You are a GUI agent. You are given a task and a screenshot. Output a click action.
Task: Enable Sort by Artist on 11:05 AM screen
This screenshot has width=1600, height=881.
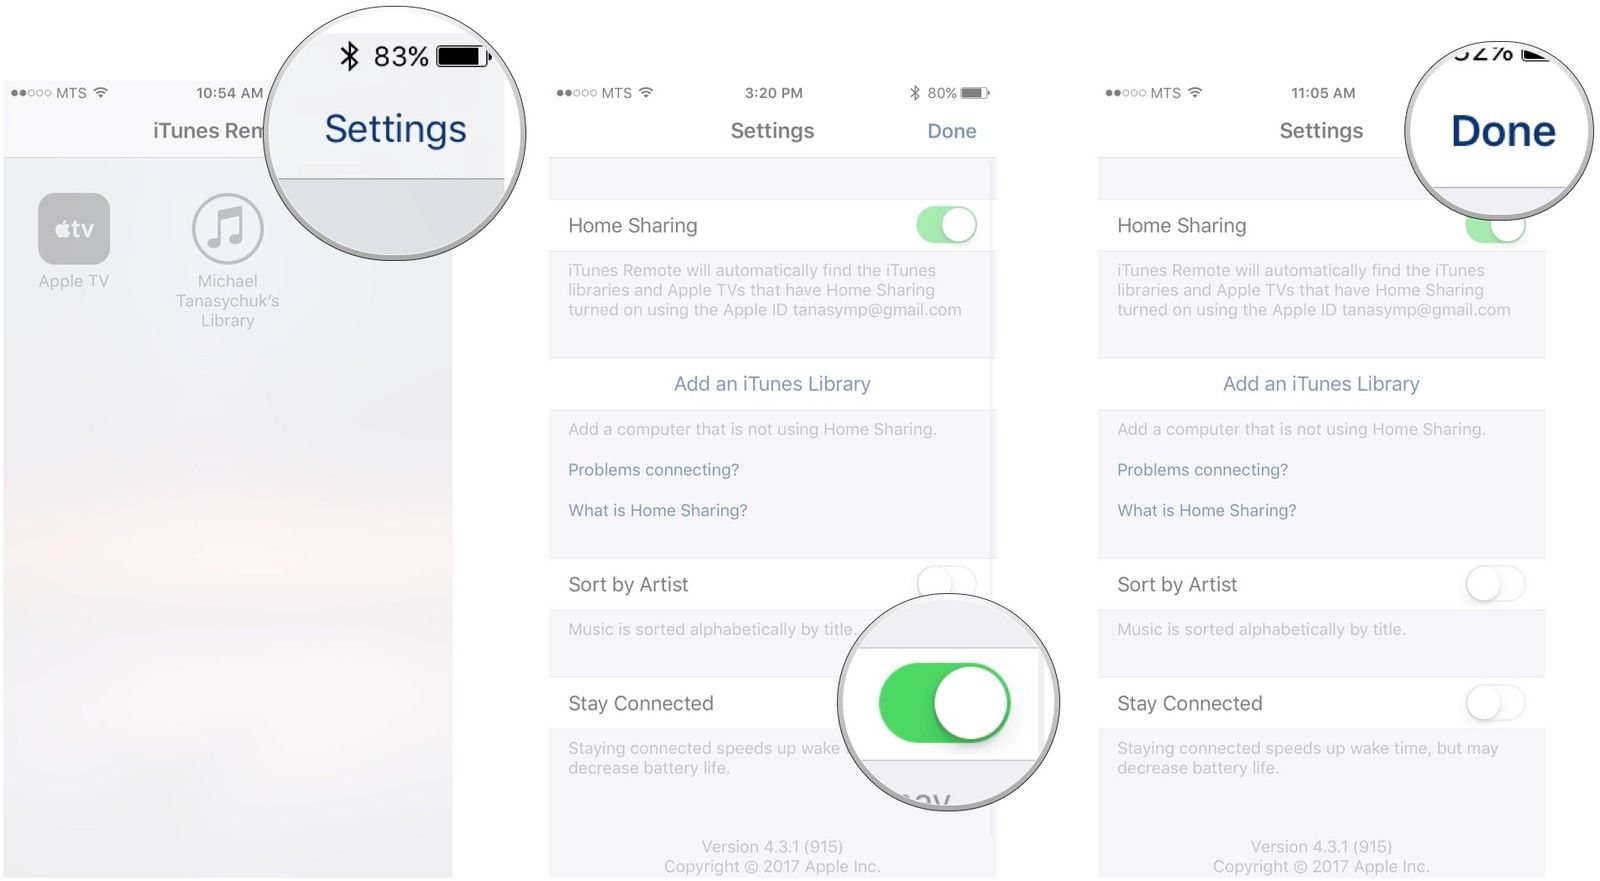pos(1494,584)
